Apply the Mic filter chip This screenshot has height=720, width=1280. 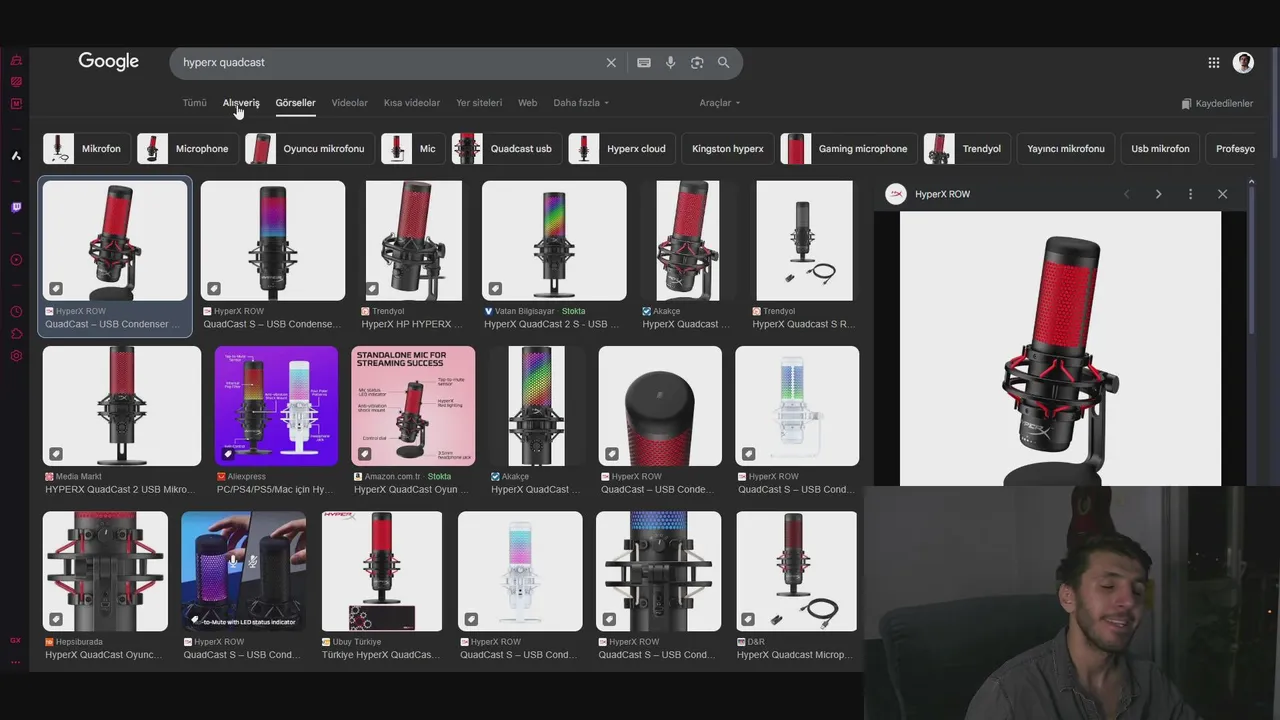(413, 149)
